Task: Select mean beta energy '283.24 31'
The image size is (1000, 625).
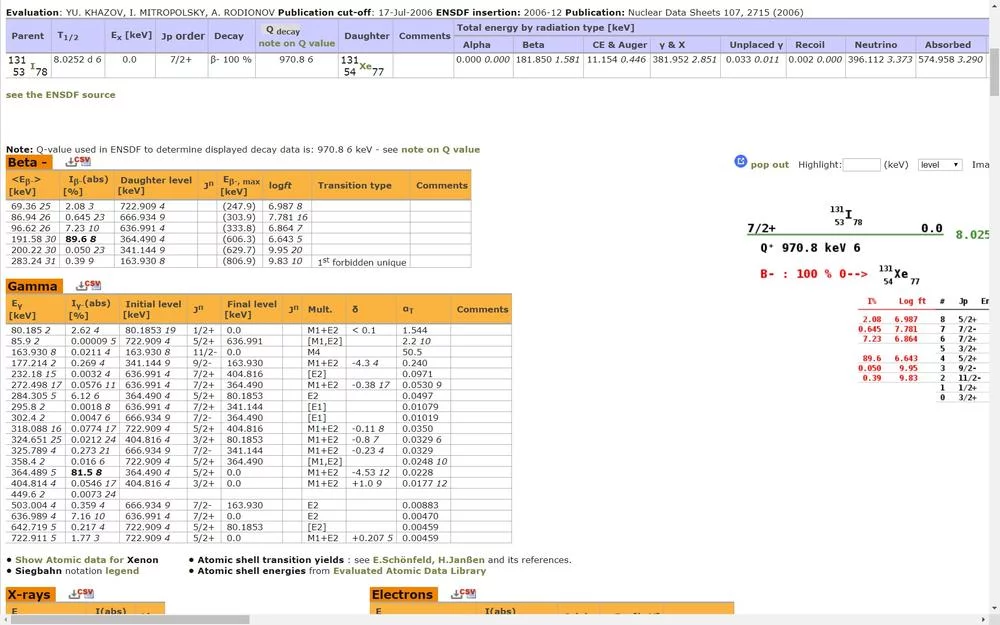Action: tap(31, 261)
